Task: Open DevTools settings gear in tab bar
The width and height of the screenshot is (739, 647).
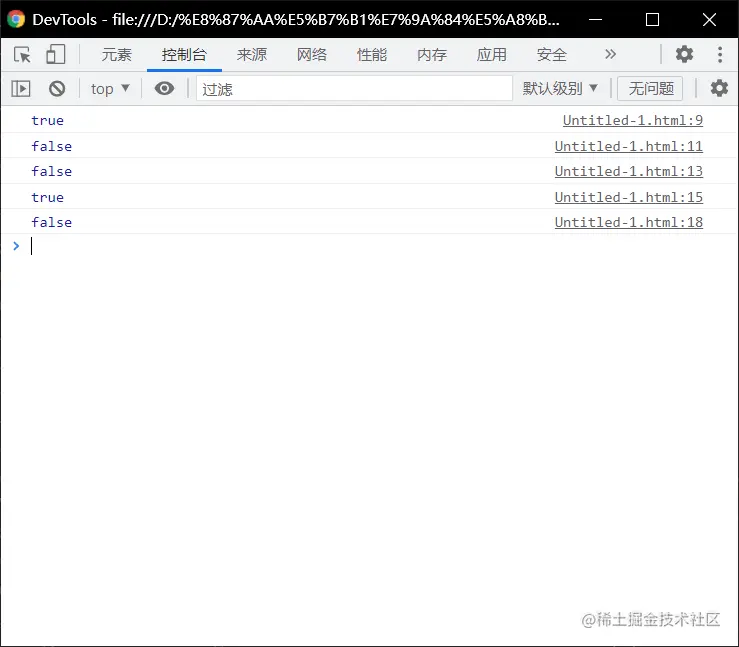Action: point(684,54)
